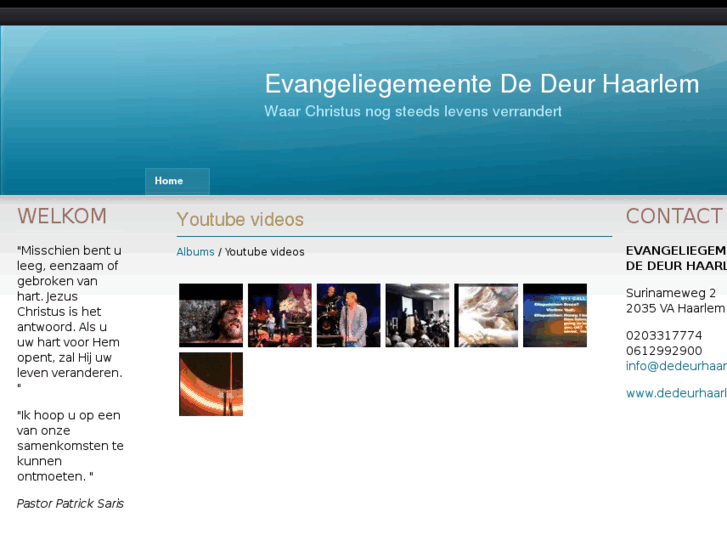Click the address line Surinameweg 2
This screenshot has width=727, height=545.
tap(671, 293)
